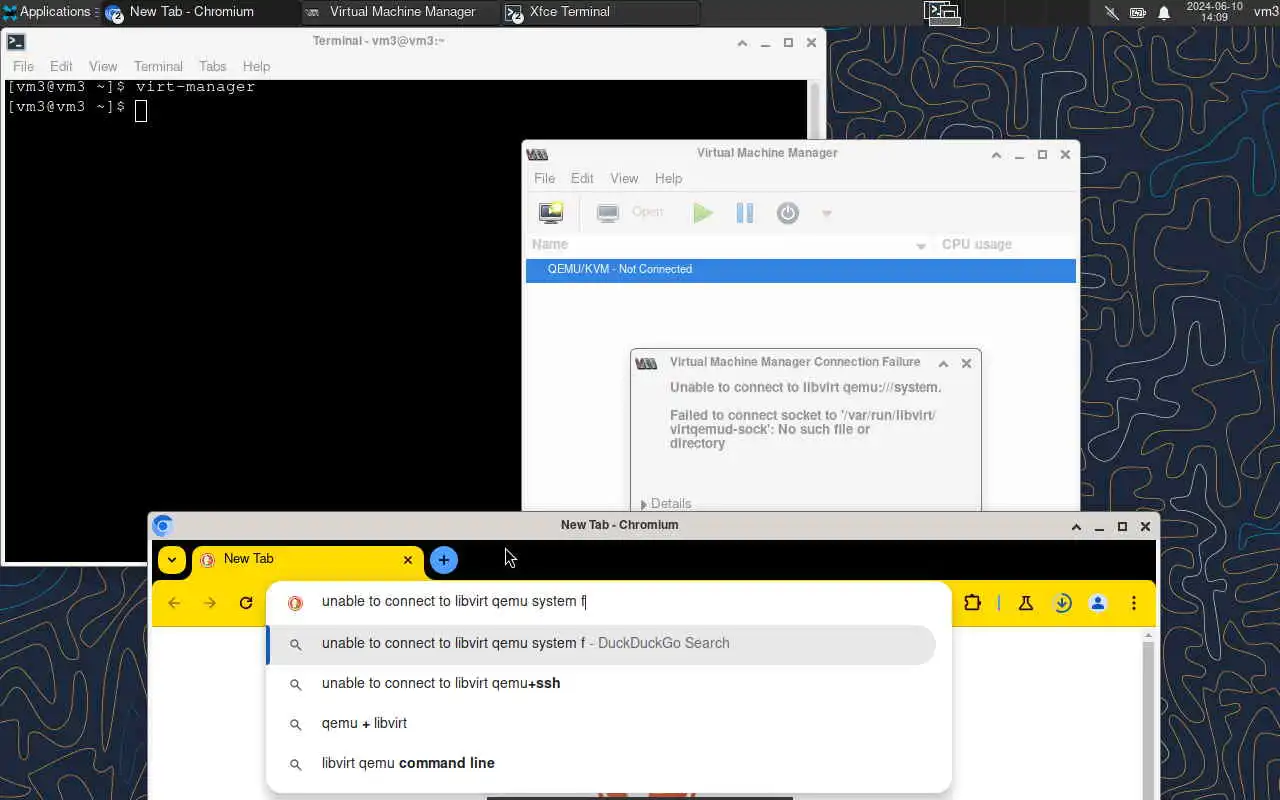
Task: Click the Chromium downloads icon
Action: tap(1063, 603)
